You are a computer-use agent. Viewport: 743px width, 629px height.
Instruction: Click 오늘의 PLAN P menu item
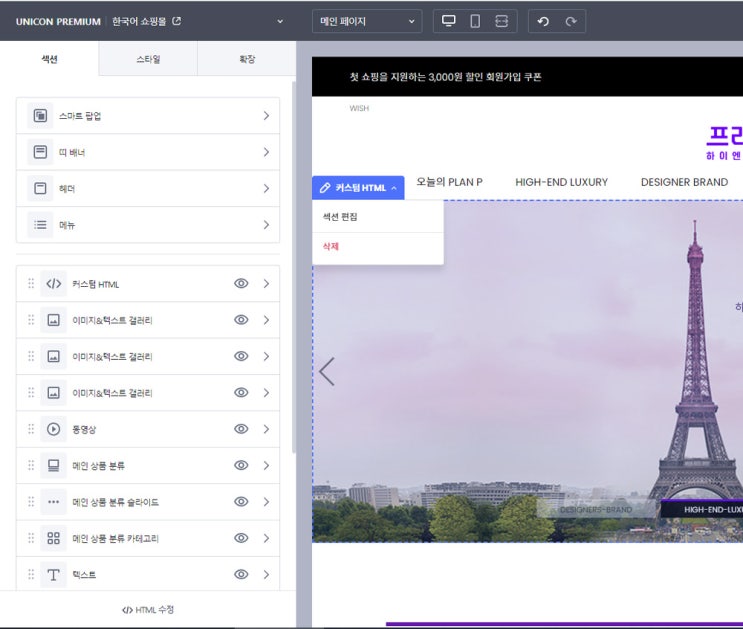[449, 182]
